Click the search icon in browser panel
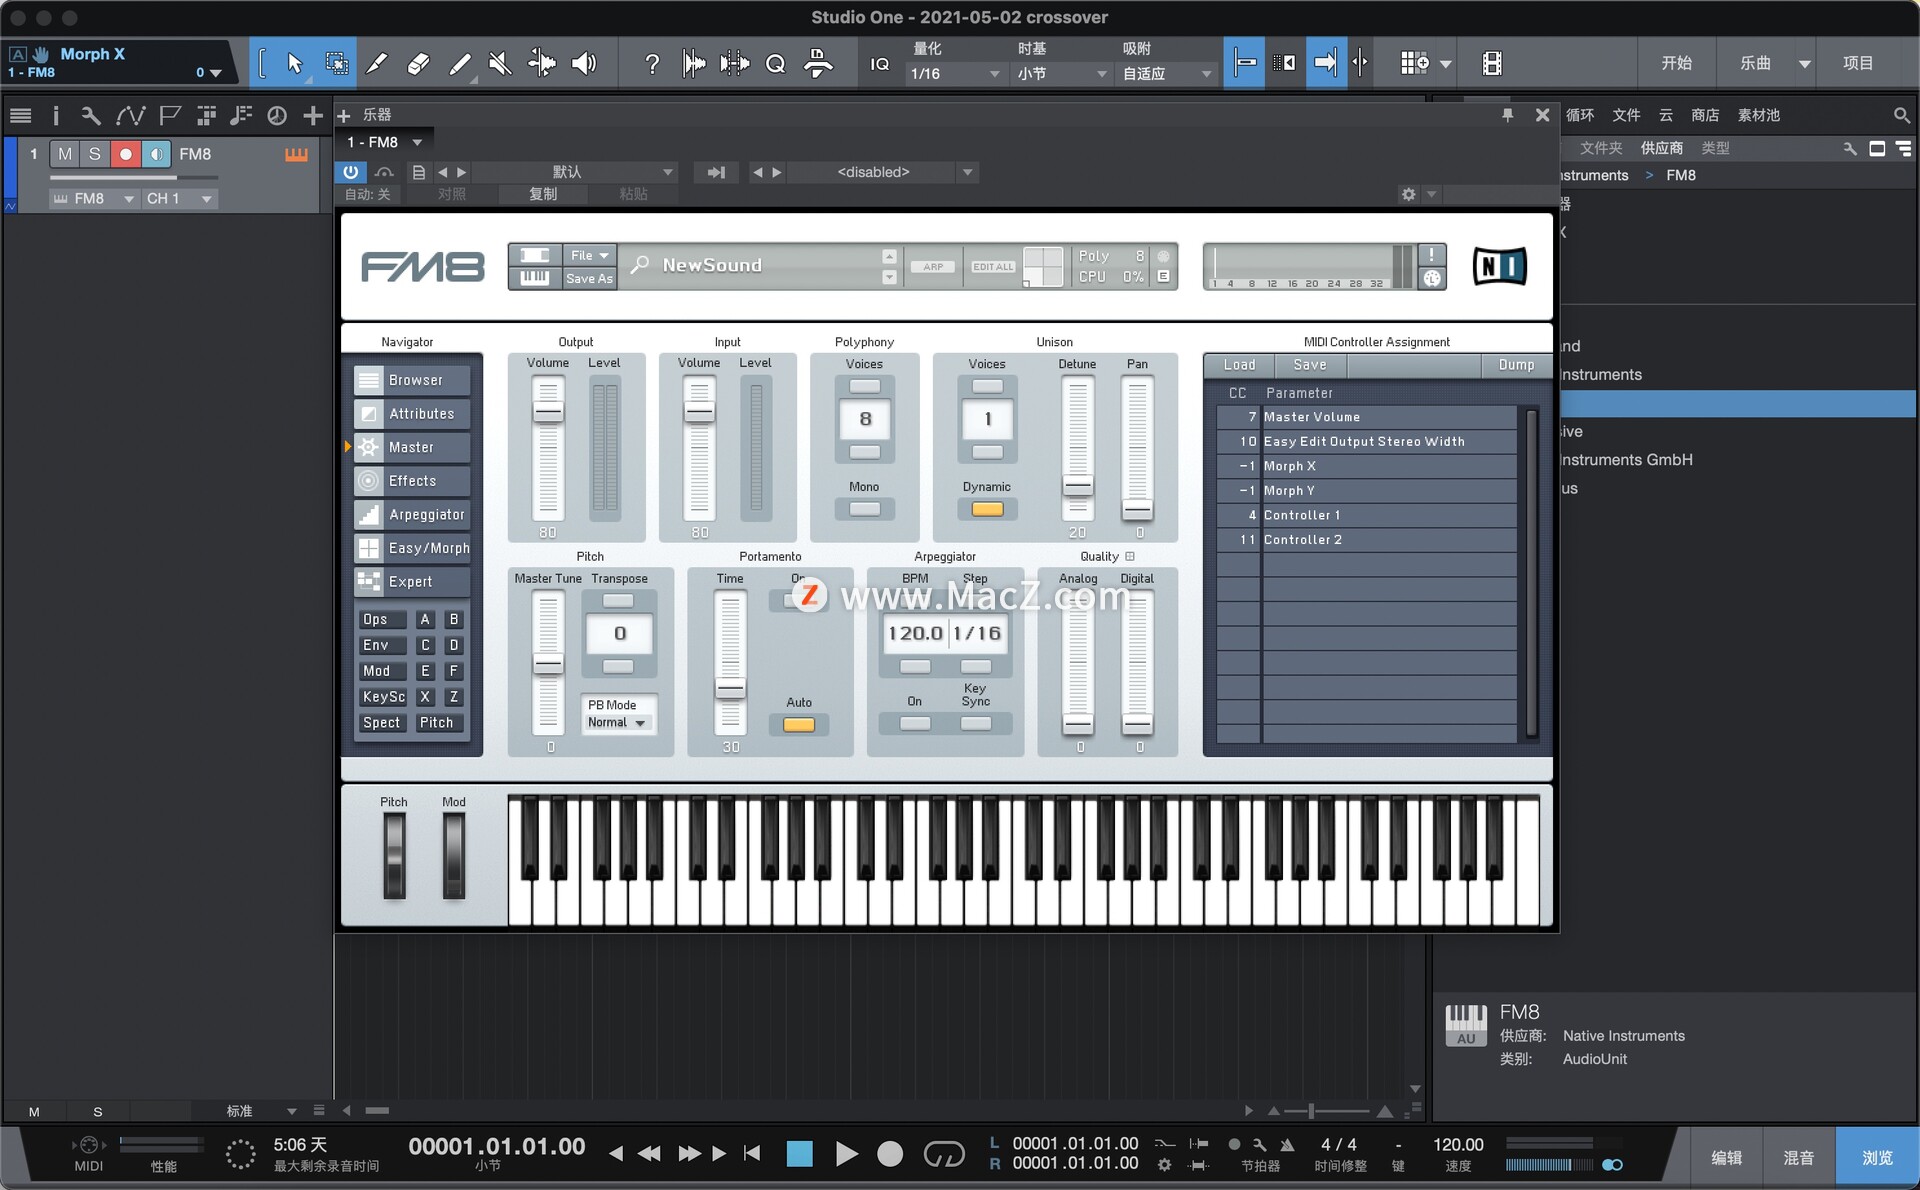The height and width of the screenshot is (1190, 1920). click(x=1901, y=116)
